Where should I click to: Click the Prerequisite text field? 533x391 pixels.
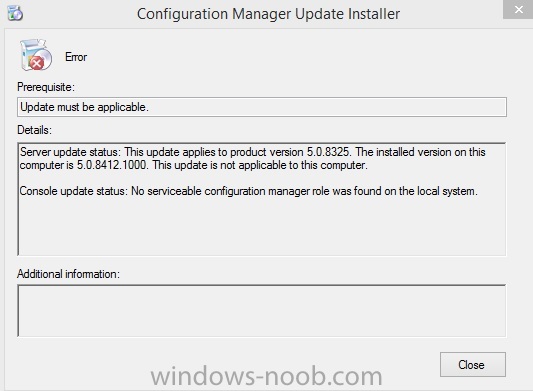(262, 107)
